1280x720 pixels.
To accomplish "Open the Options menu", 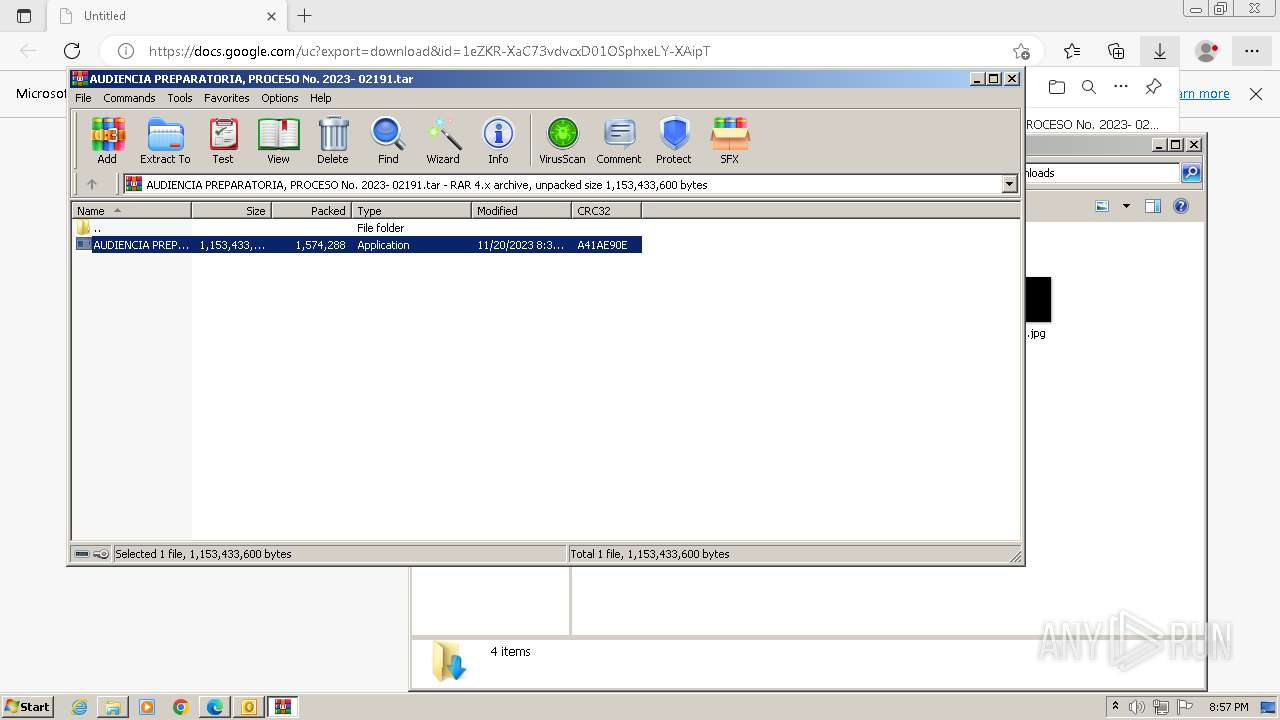I will [x=280, y=98].
